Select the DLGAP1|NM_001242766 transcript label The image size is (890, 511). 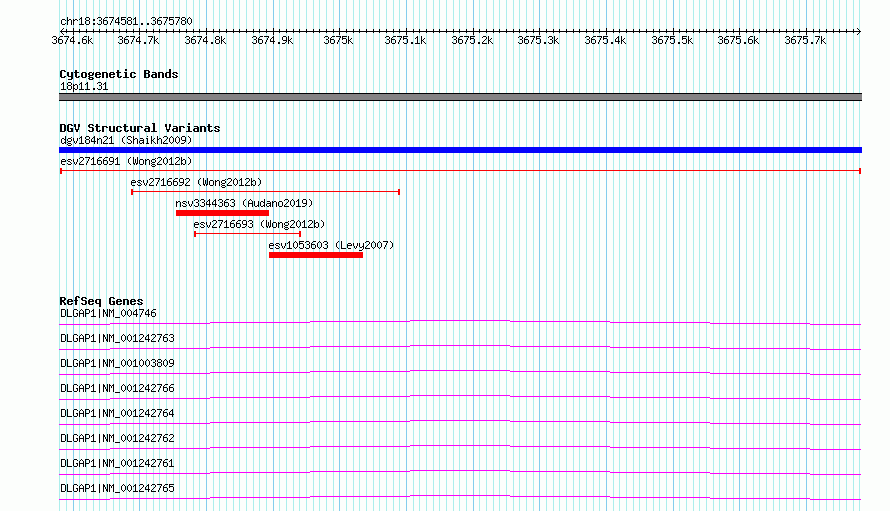117,388
